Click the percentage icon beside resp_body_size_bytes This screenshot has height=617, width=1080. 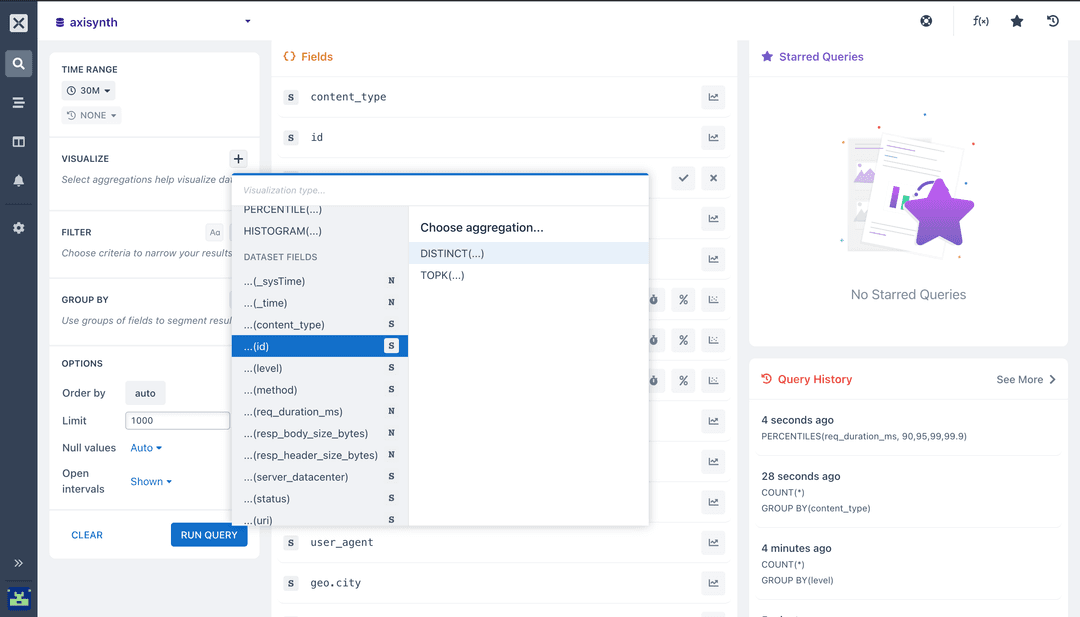pos(683,340)
